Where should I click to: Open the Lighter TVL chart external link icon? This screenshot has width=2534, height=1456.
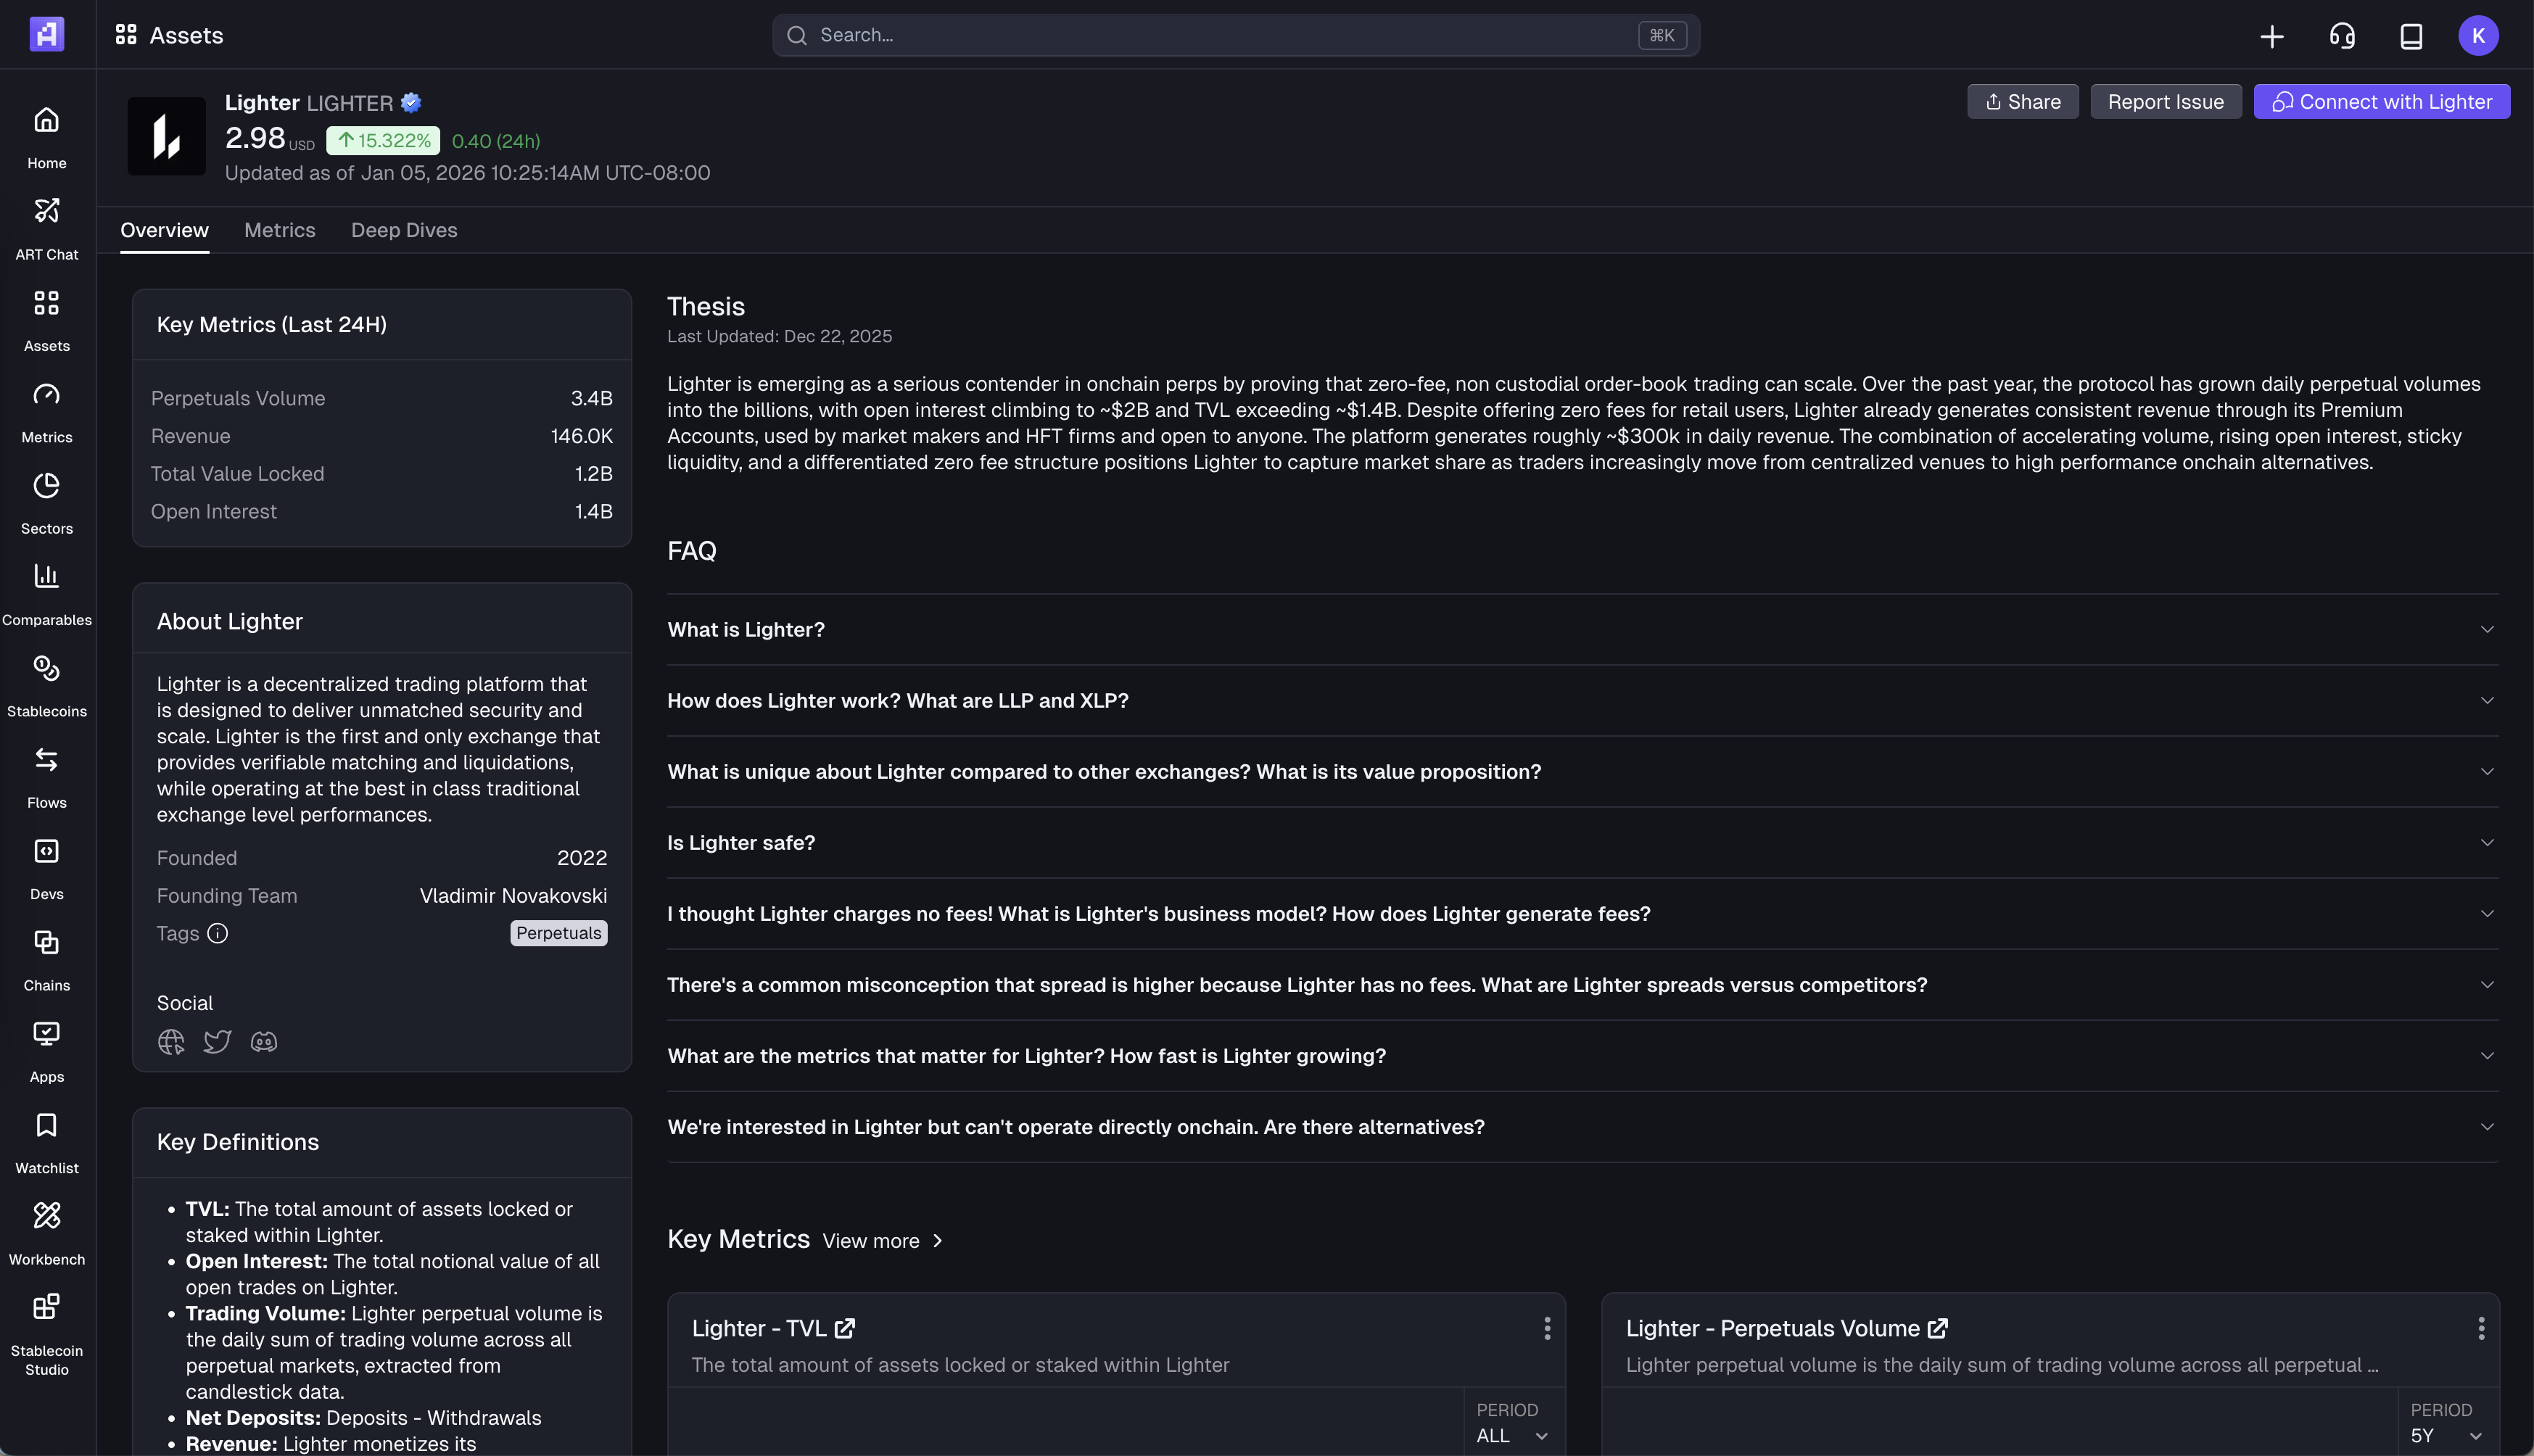coord(845,1328)
